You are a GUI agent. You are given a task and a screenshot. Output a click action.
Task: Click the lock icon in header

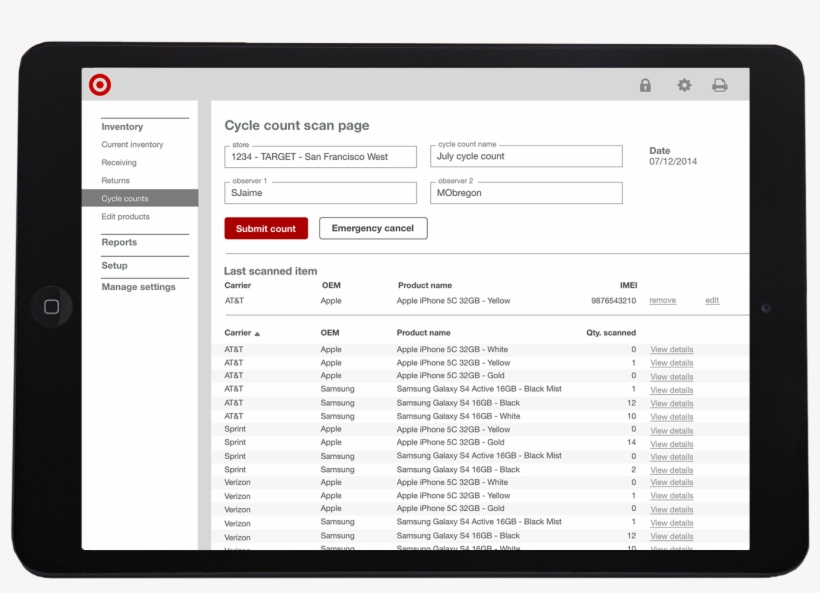(x=645, y=86)
